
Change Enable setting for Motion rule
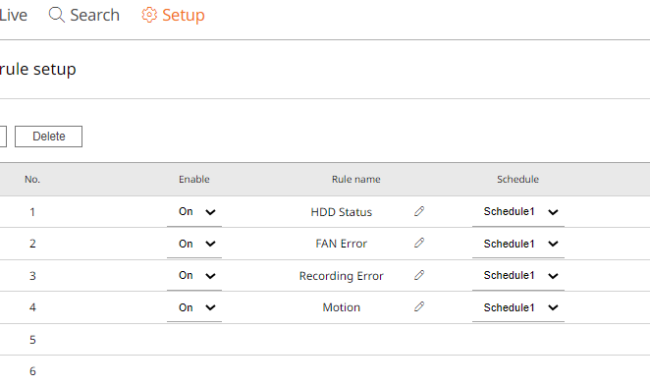click(194, 308)
